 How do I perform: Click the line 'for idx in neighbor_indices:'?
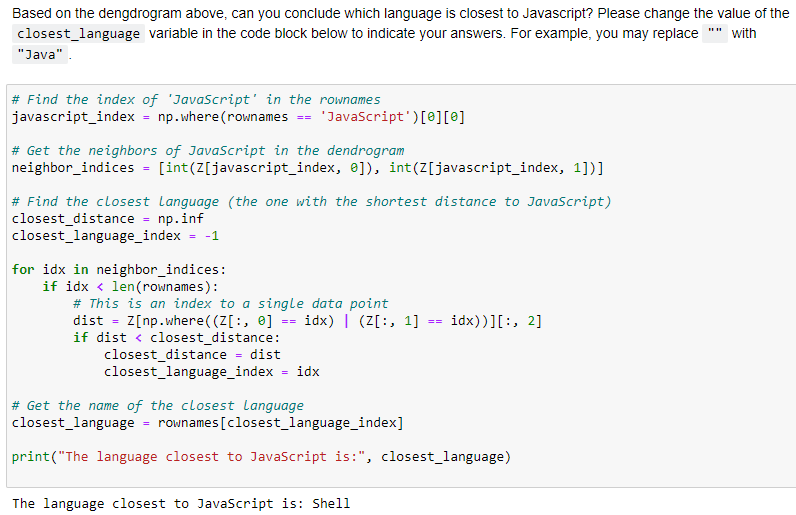pyautogui.click(x=119, y=270)
